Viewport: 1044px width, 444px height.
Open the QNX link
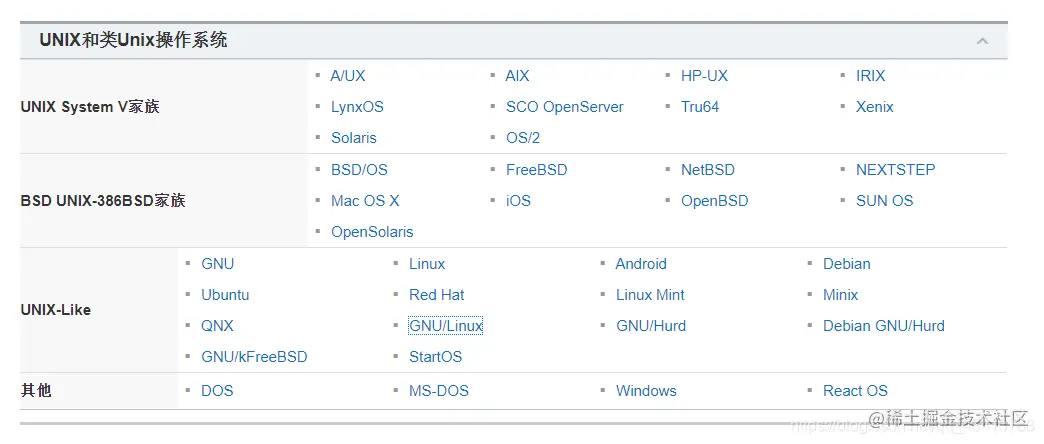[218, 326]
